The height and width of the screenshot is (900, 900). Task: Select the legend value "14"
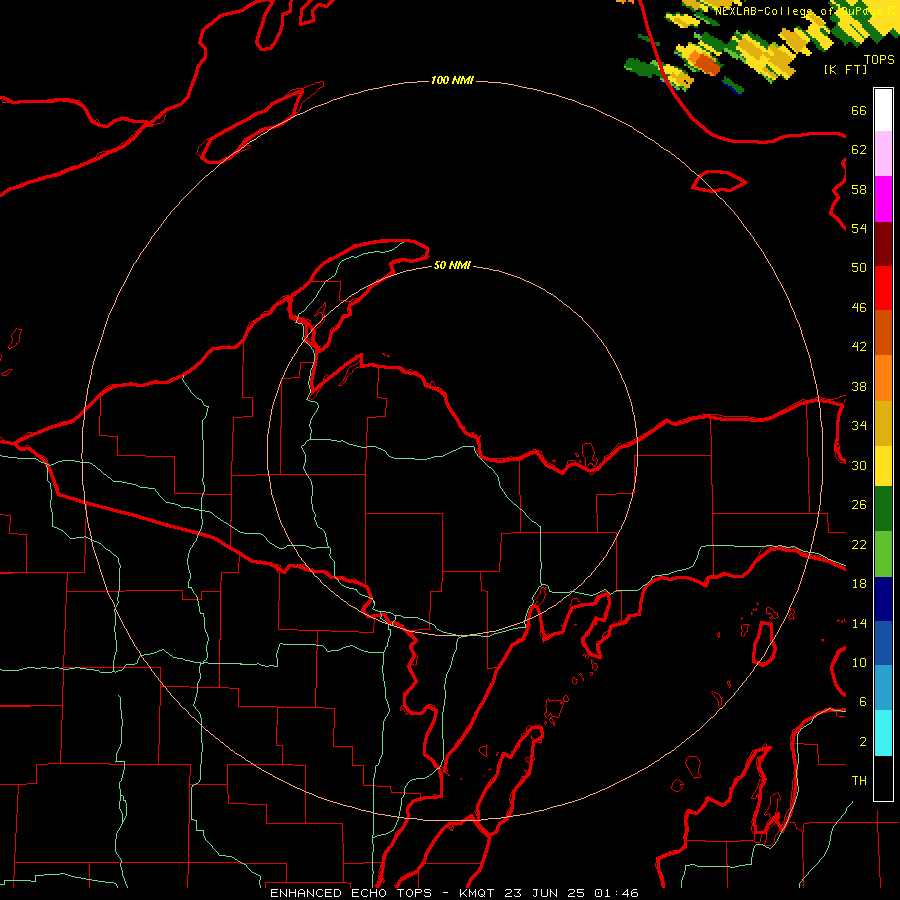click(859, 623)
